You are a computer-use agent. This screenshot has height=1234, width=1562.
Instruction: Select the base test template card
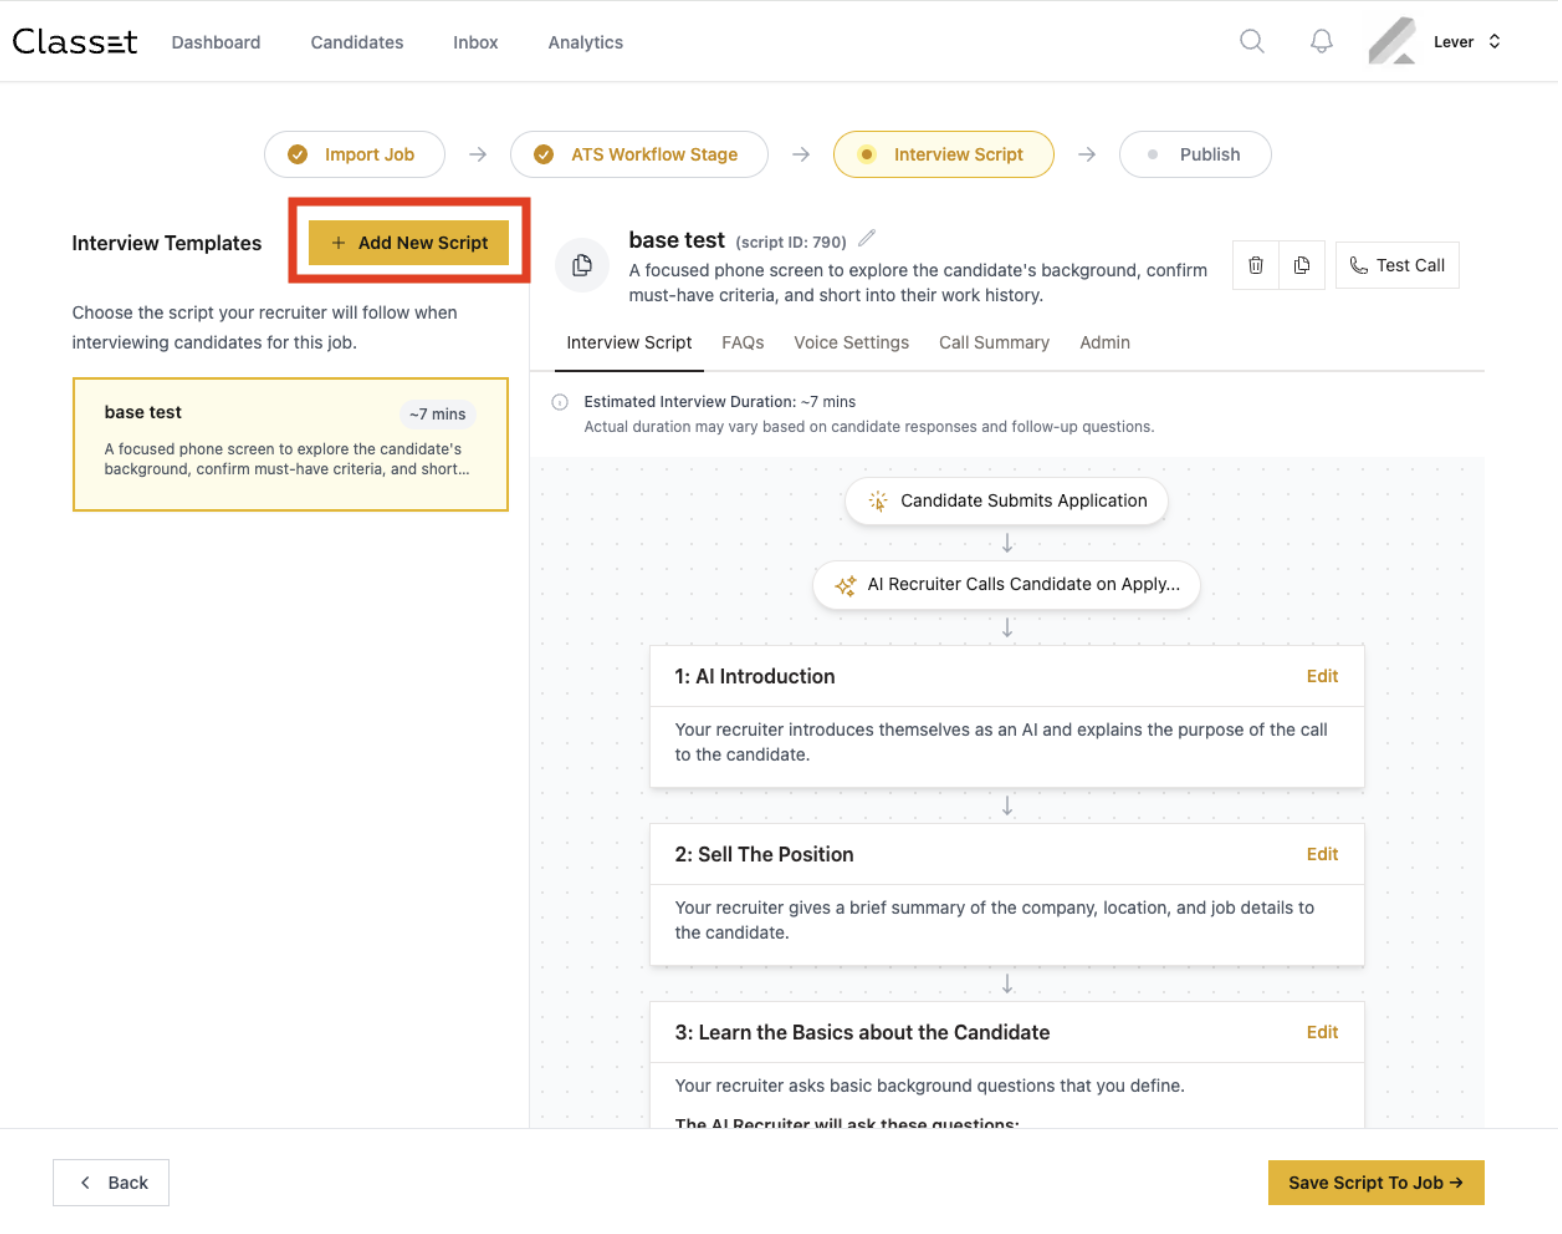click(x=291, y=446)
